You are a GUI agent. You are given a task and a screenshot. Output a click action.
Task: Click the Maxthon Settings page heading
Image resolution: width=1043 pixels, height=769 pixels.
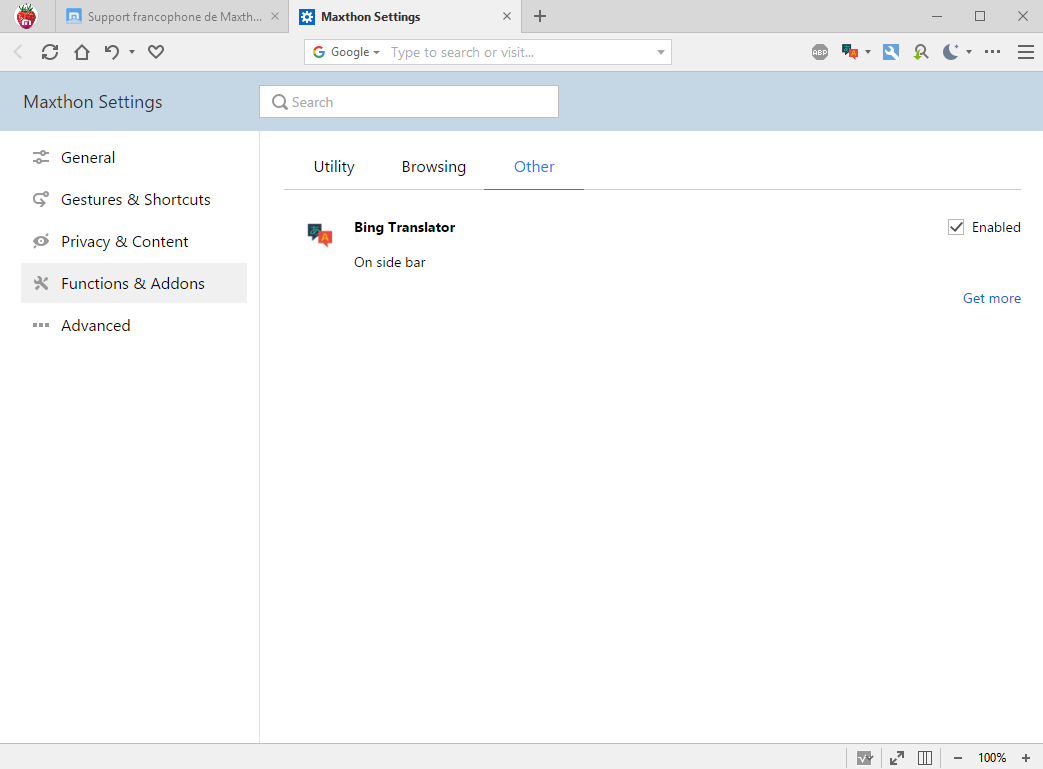pyautogui.click(x=93, y=102)
